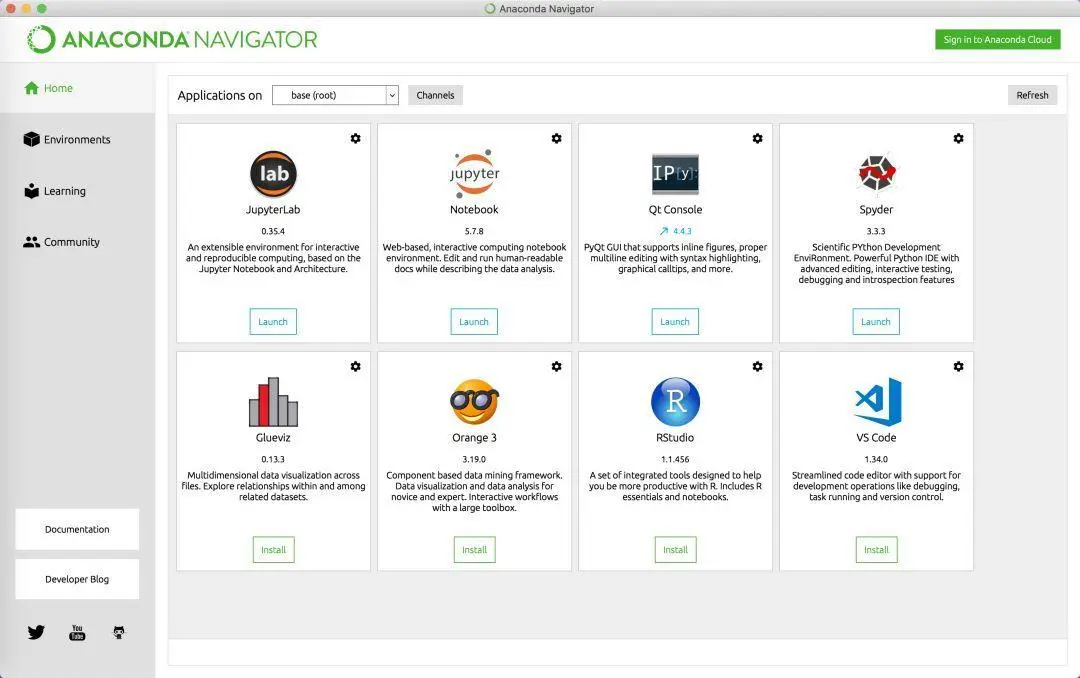Open the Developer Blog link
This screenshot has width=1080, height=678.
pos(77,579)
